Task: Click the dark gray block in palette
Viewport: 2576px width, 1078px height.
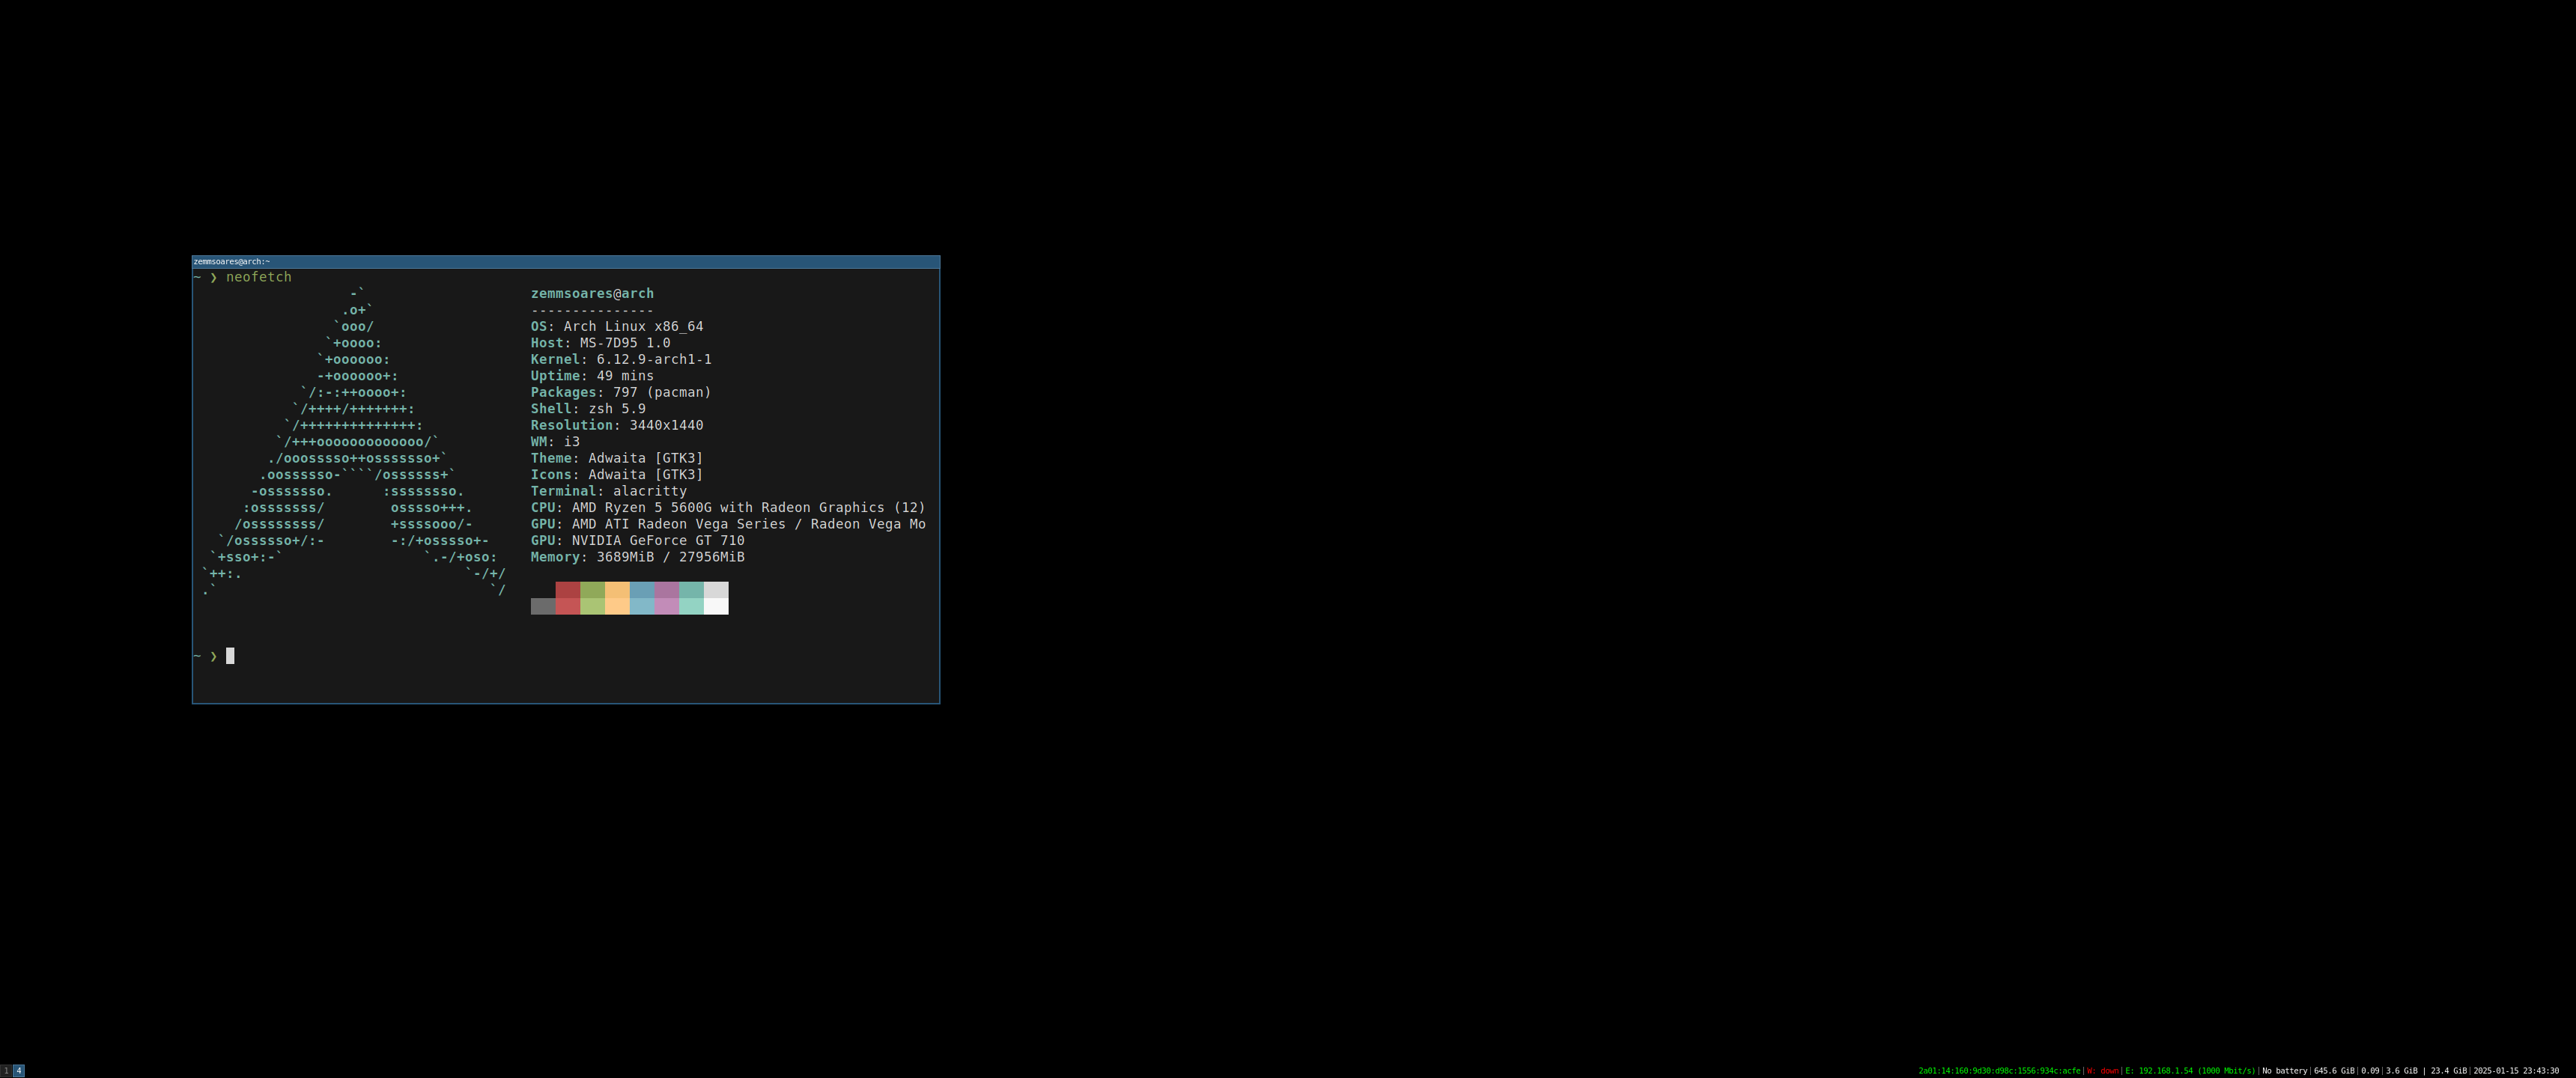Action: pyautogui.click(x=543, y=606)
